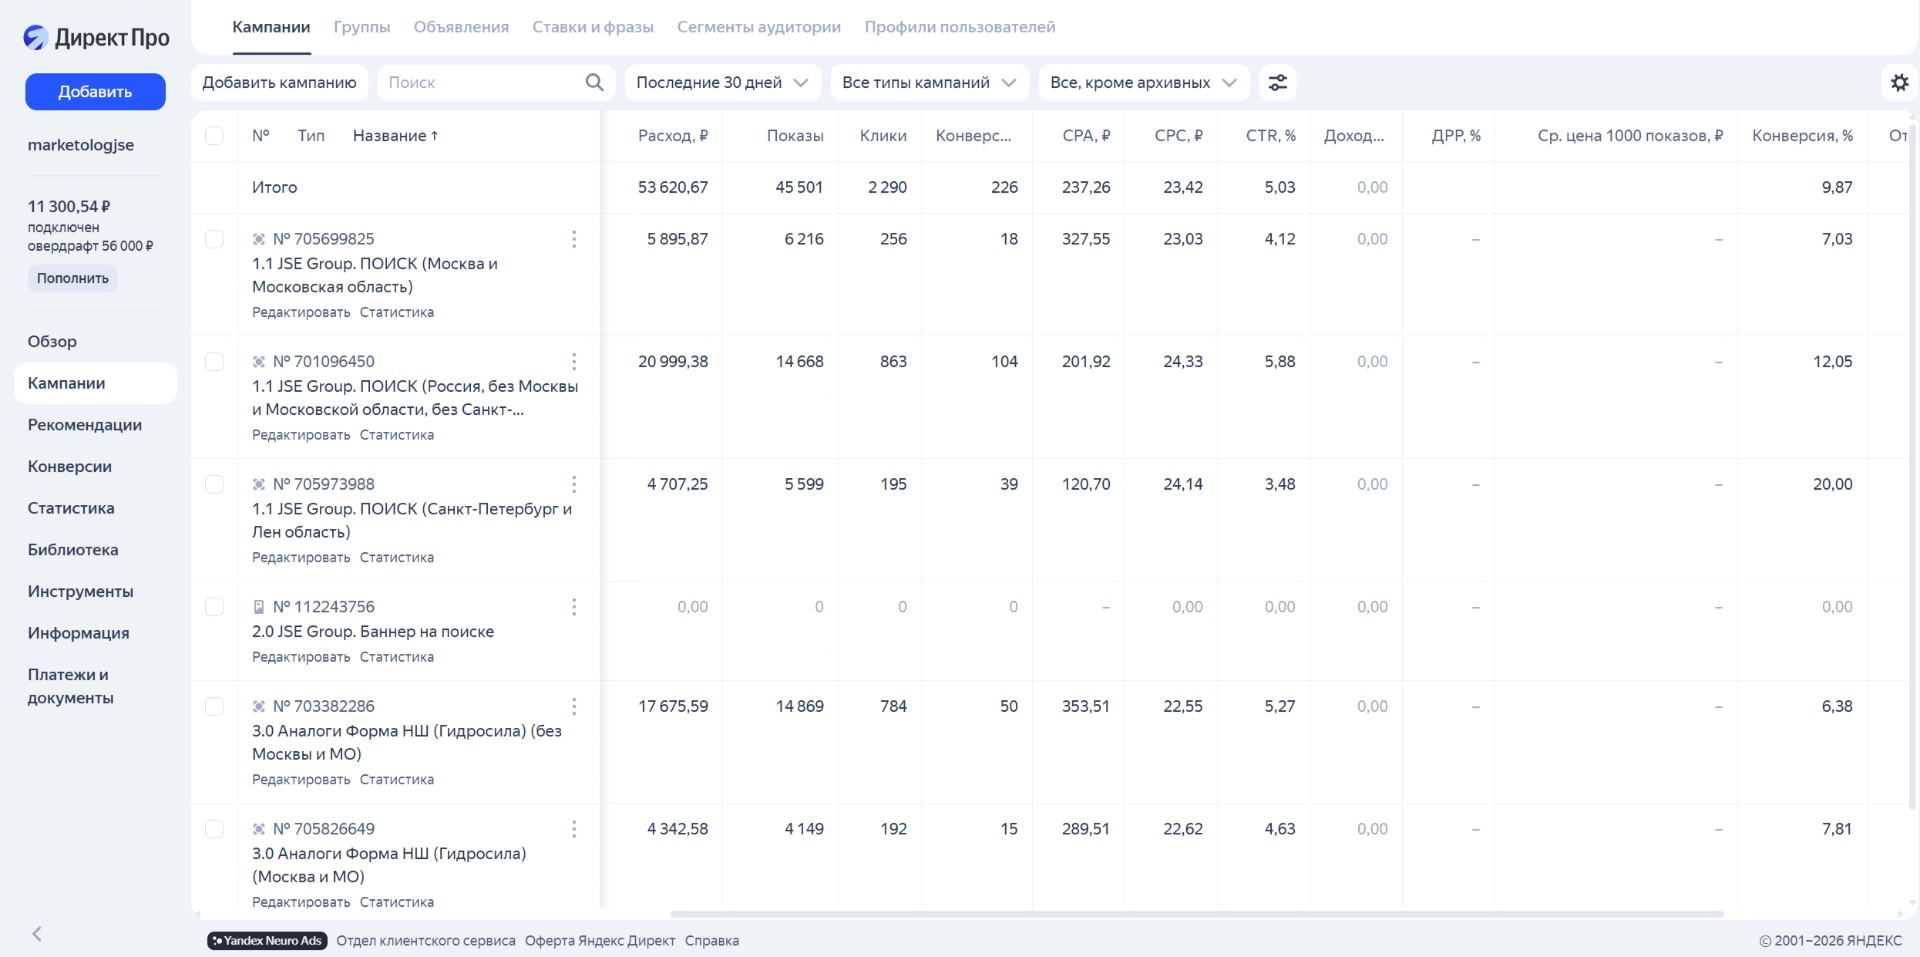Open three-dot menu for campaign 112243756

[x=573, y=607]
